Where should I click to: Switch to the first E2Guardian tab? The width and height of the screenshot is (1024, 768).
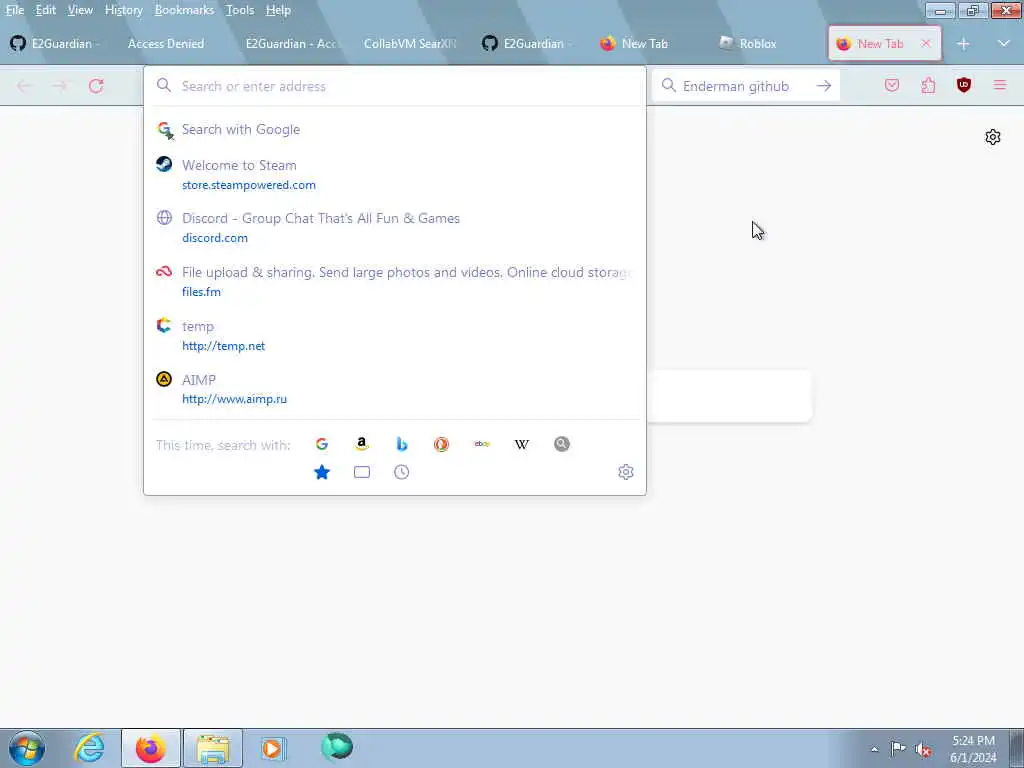(x=57, y=44)
